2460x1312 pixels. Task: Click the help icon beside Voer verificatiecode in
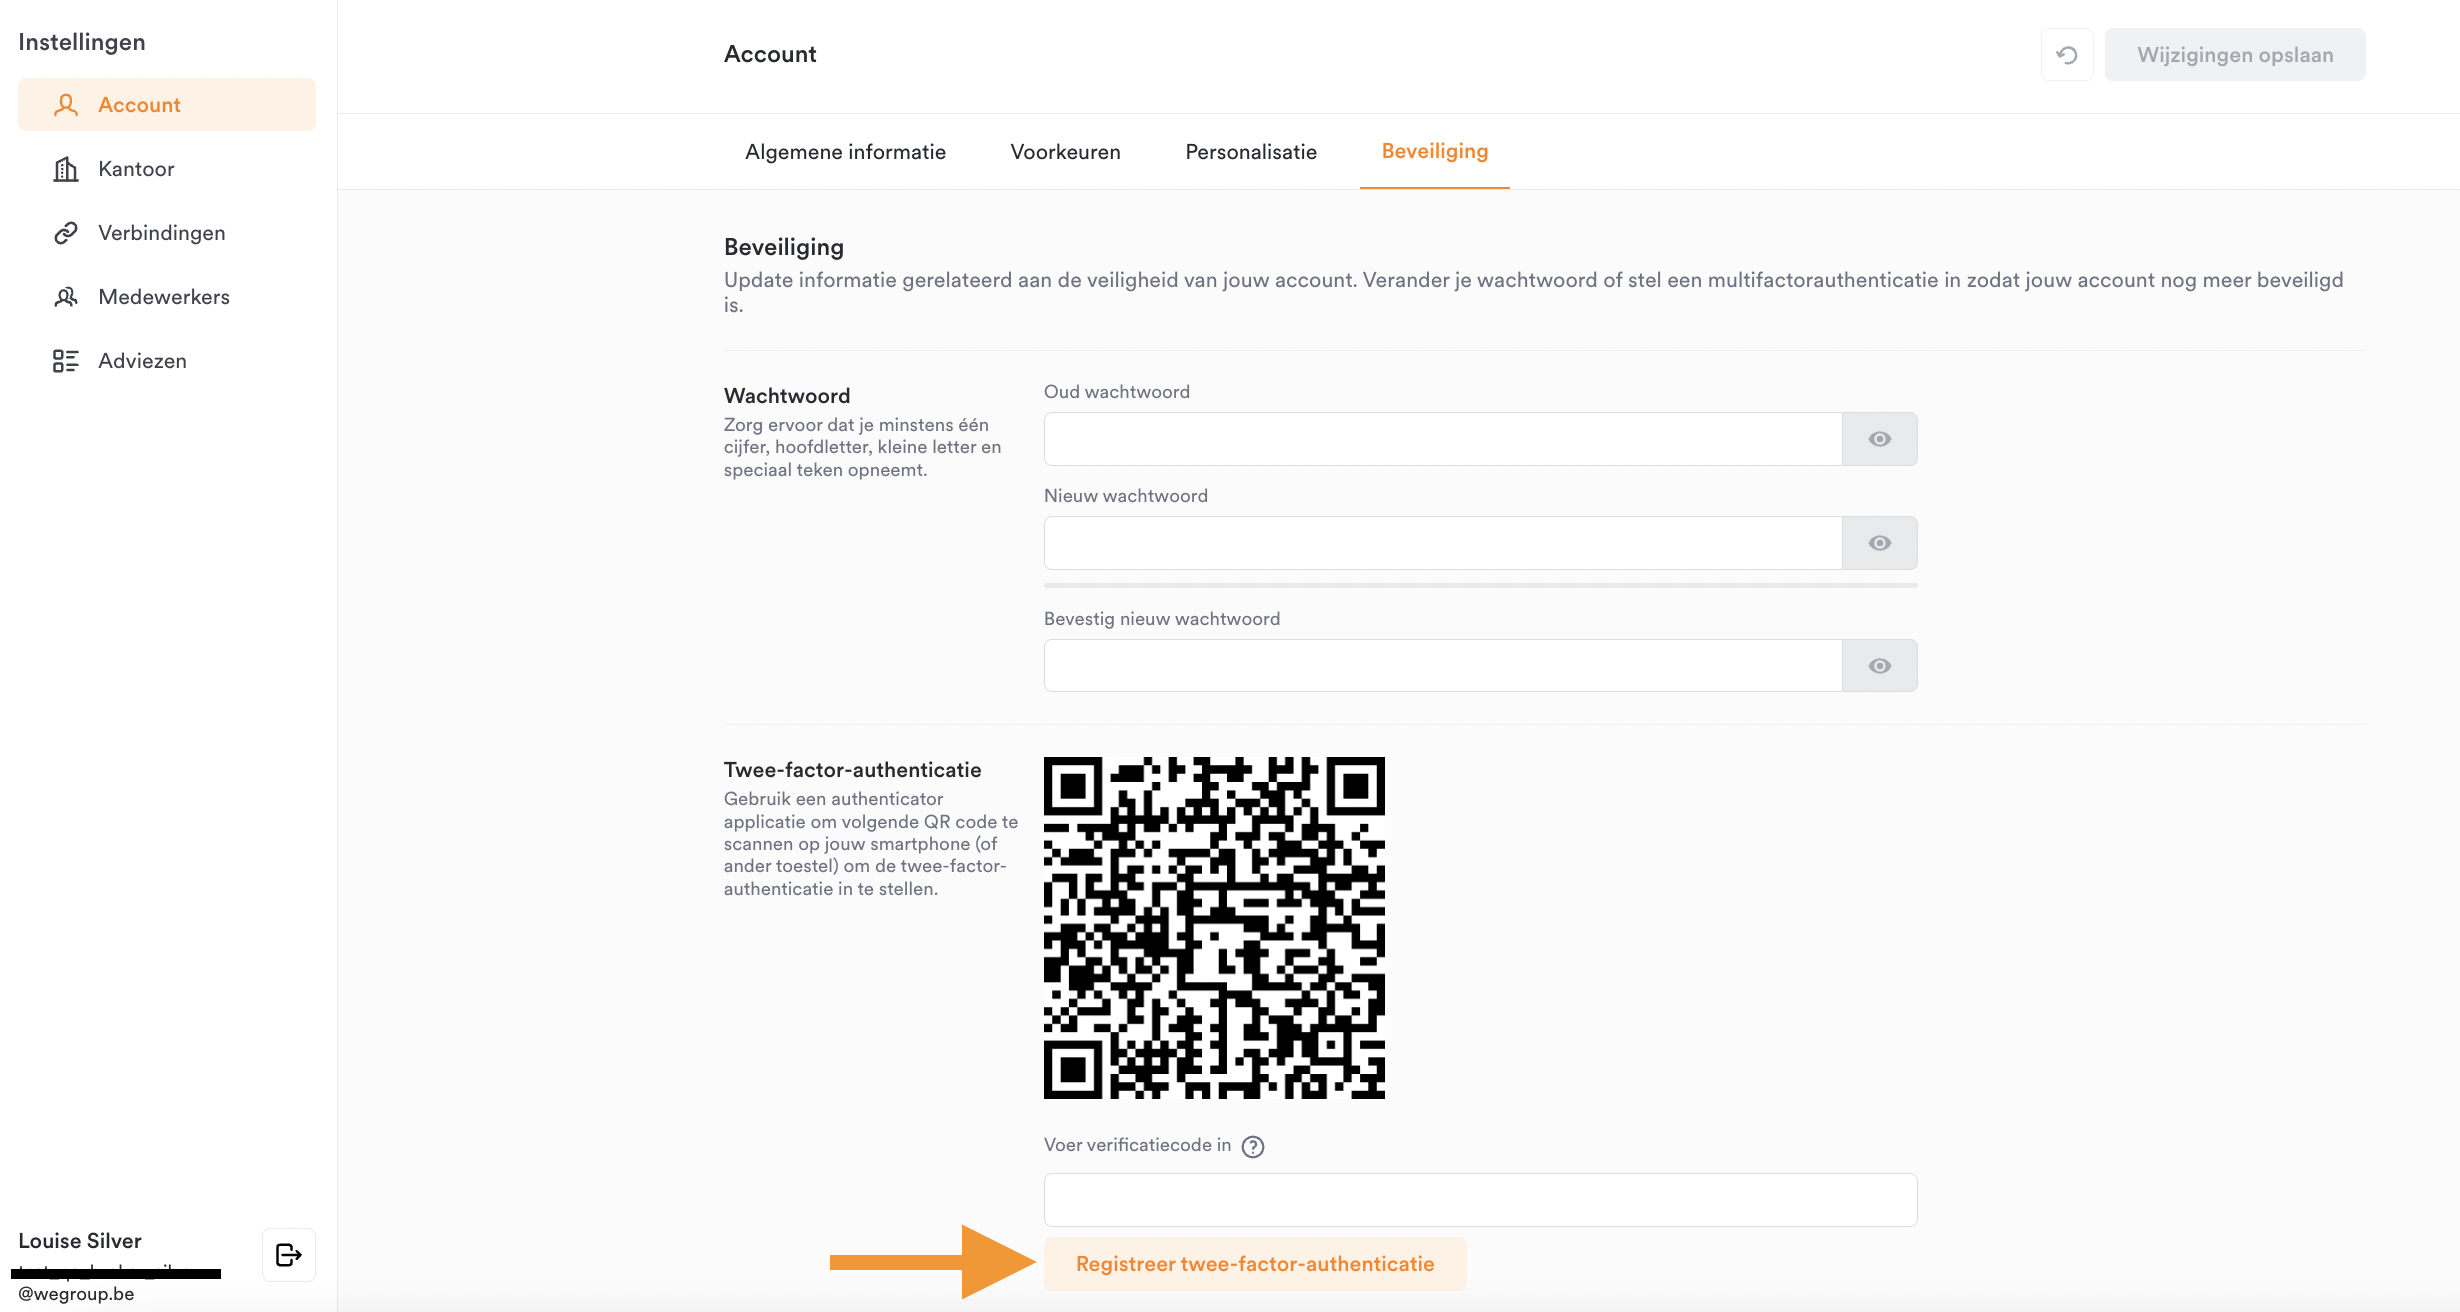(x=1253, y=1147)
